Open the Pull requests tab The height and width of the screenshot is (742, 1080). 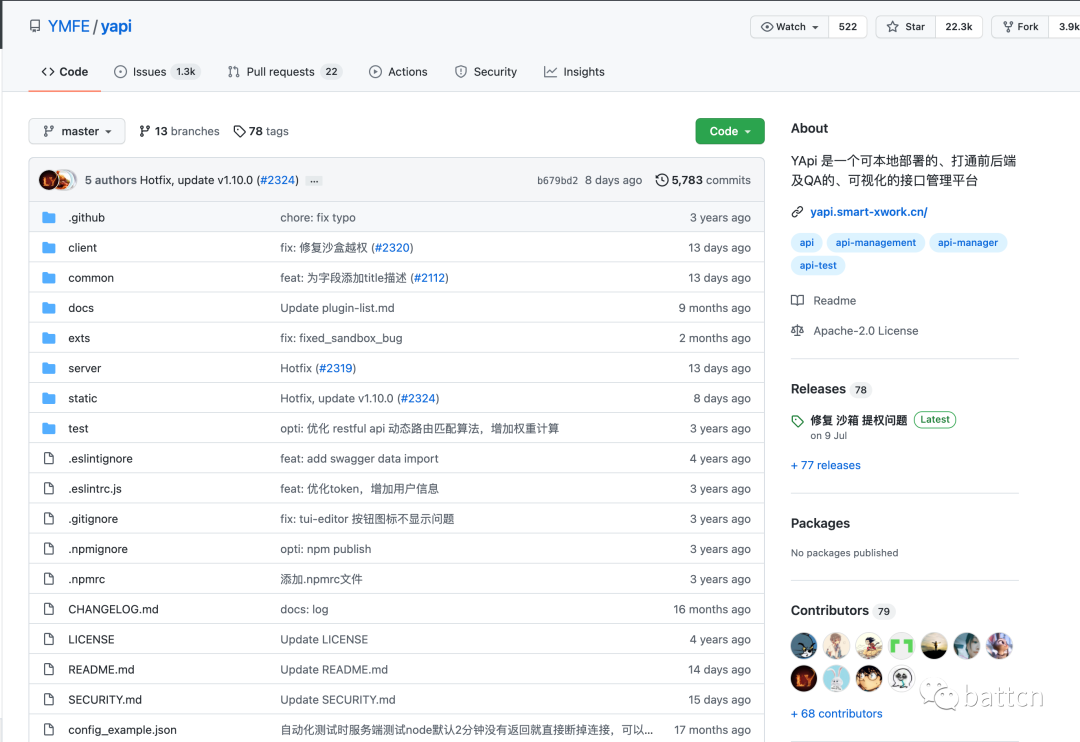click(284, 72)
